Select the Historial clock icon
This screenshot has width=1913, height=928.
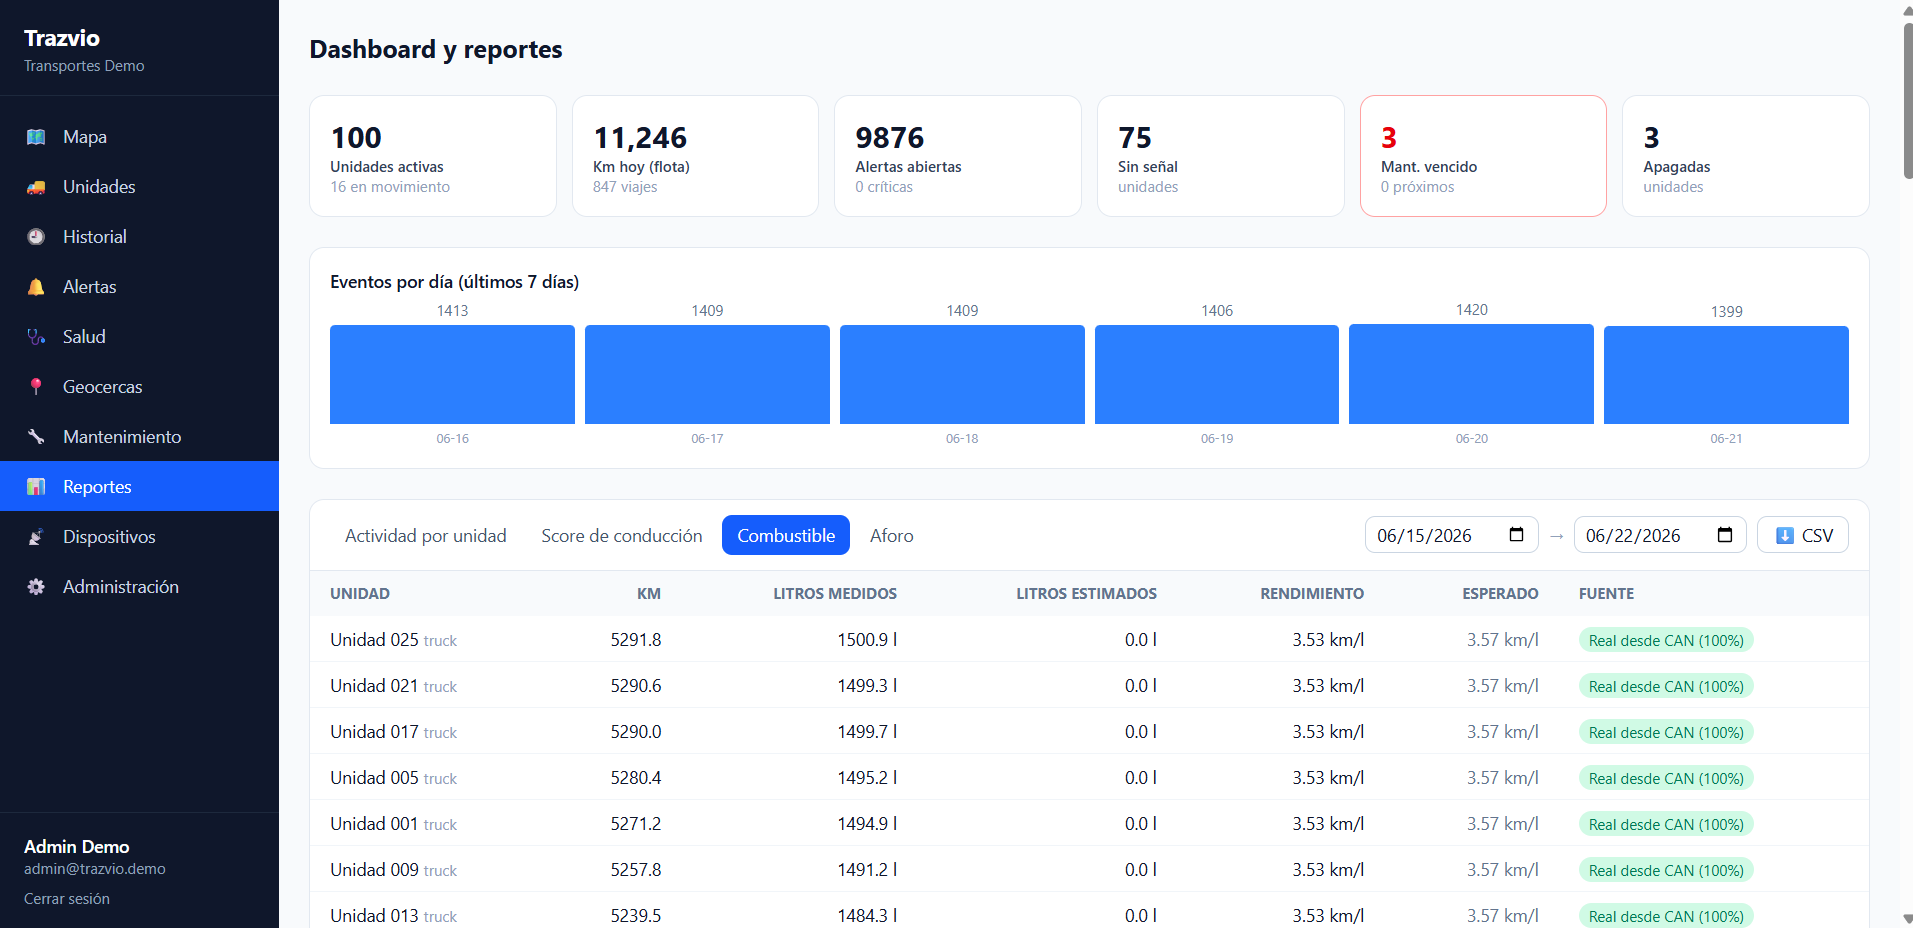[36, 237]
